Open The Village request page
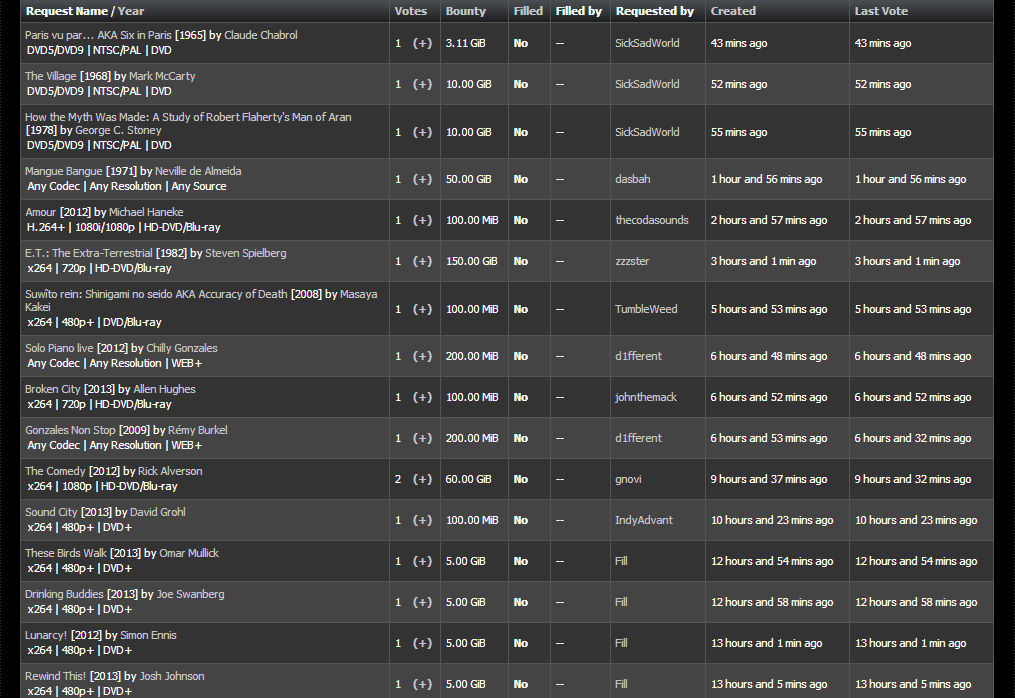 (48, 76)
